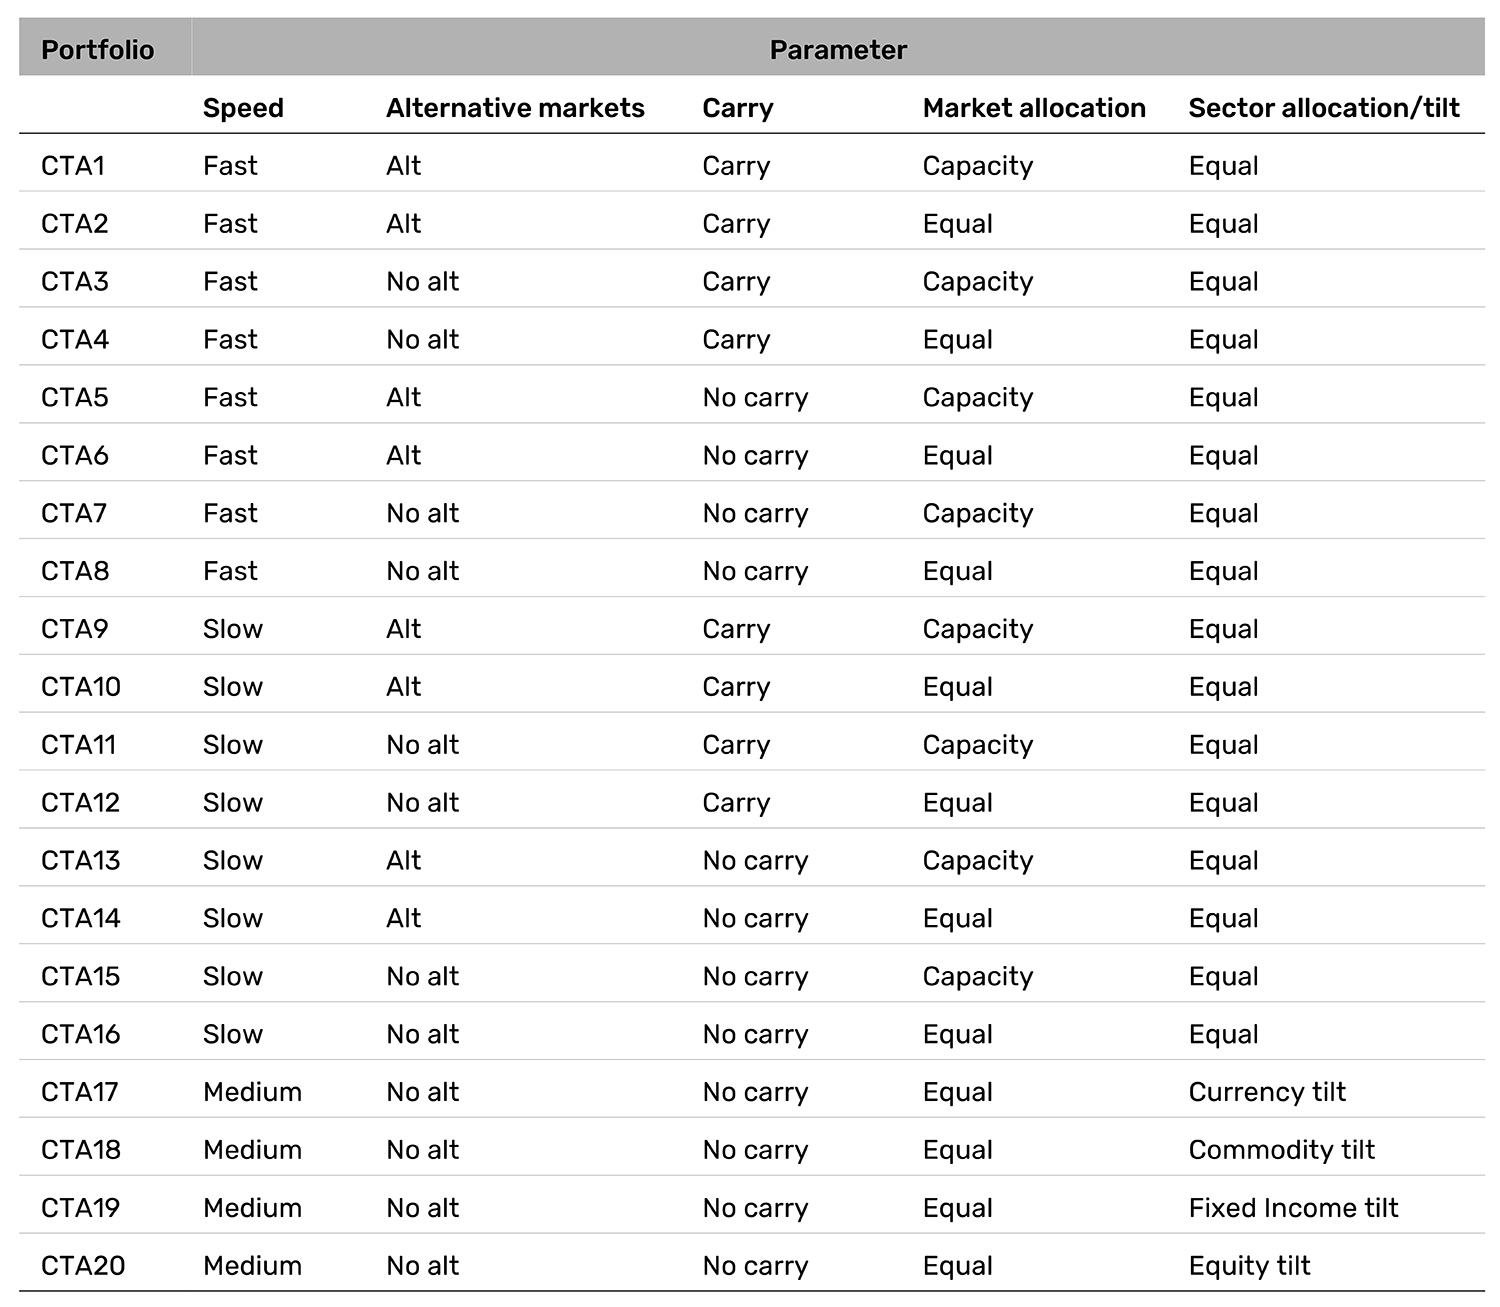The height and width of the screenshot is (1307, 1500).
Task: Click the CTA17 portfolio label
Action: [79, 1092]
